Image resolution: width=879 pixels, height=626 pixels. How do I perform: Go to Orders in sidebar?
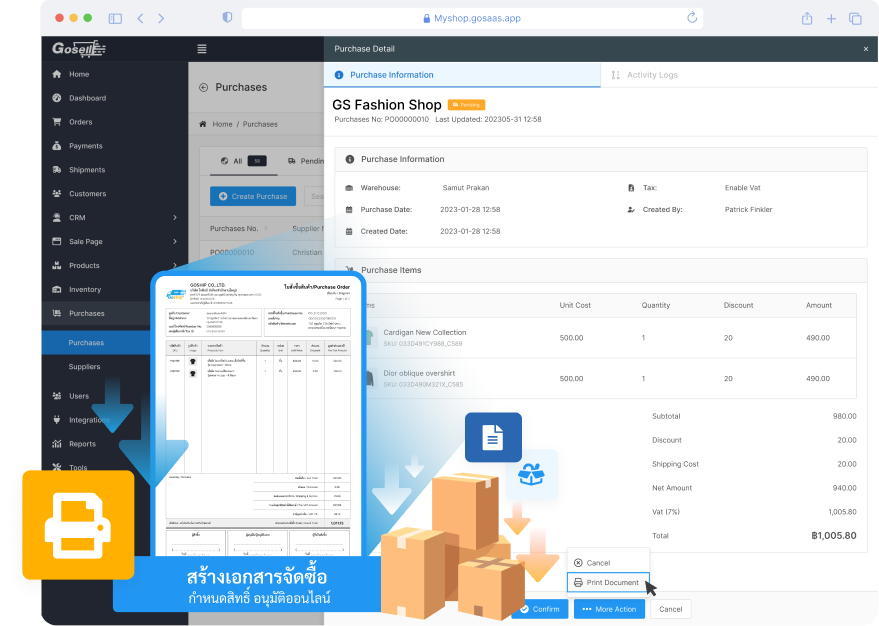(80, 122)
